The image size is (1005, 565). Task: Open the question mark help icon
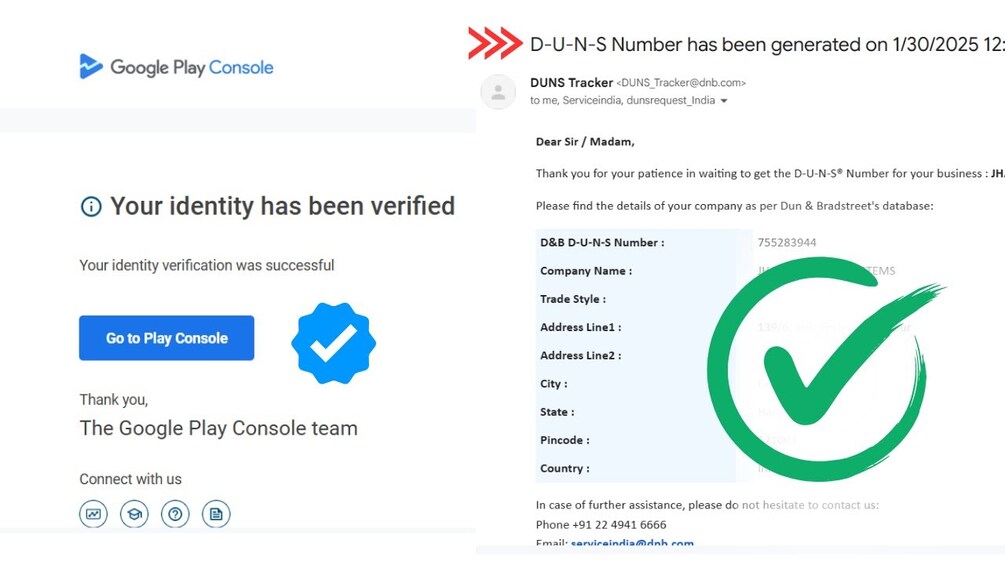coord(175,514)
